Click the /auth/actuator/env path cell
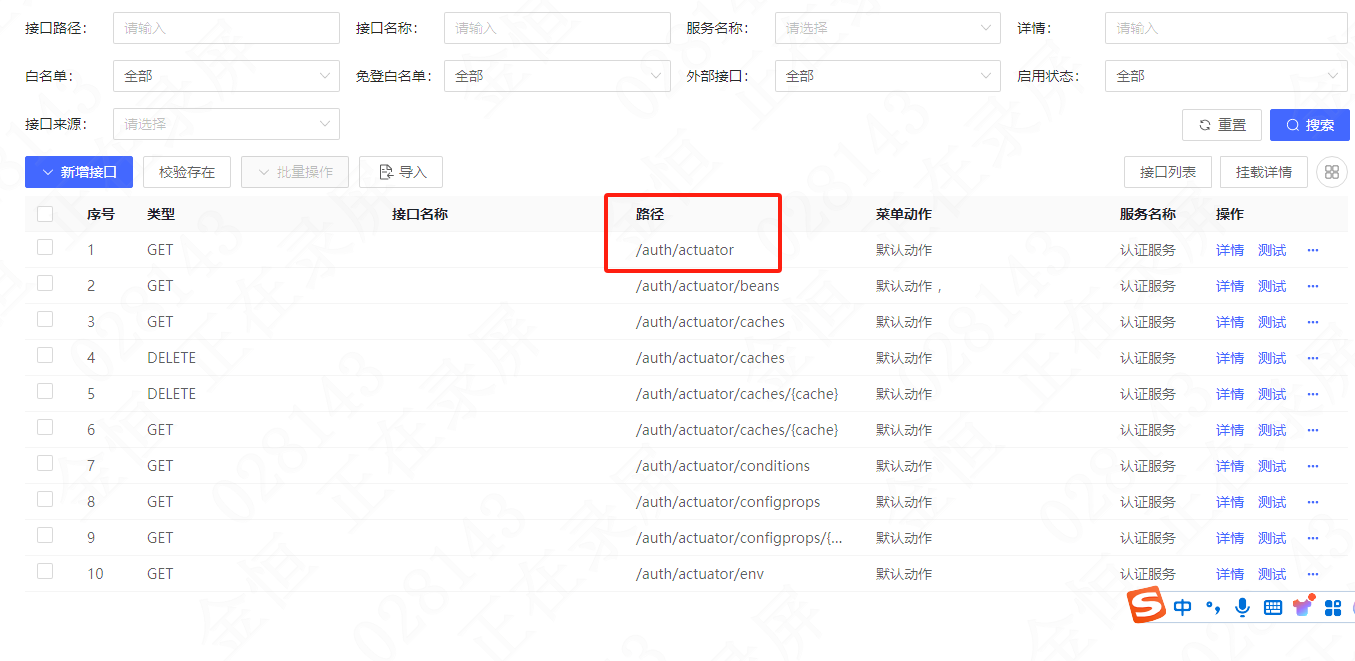 pos(700,574)
